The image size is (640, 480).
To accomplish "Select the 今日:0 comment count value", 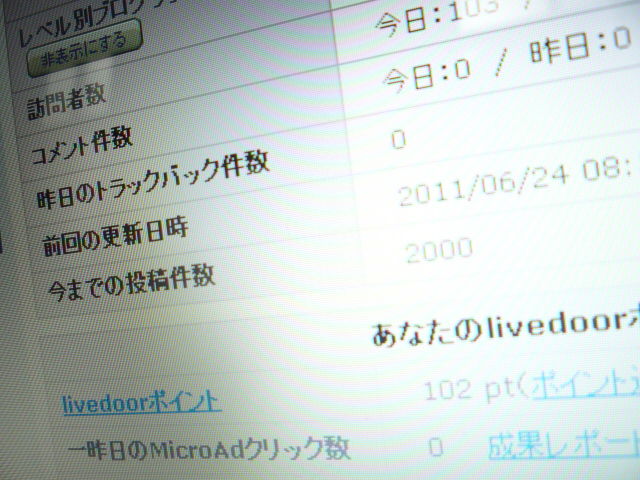I will [427, 78].
